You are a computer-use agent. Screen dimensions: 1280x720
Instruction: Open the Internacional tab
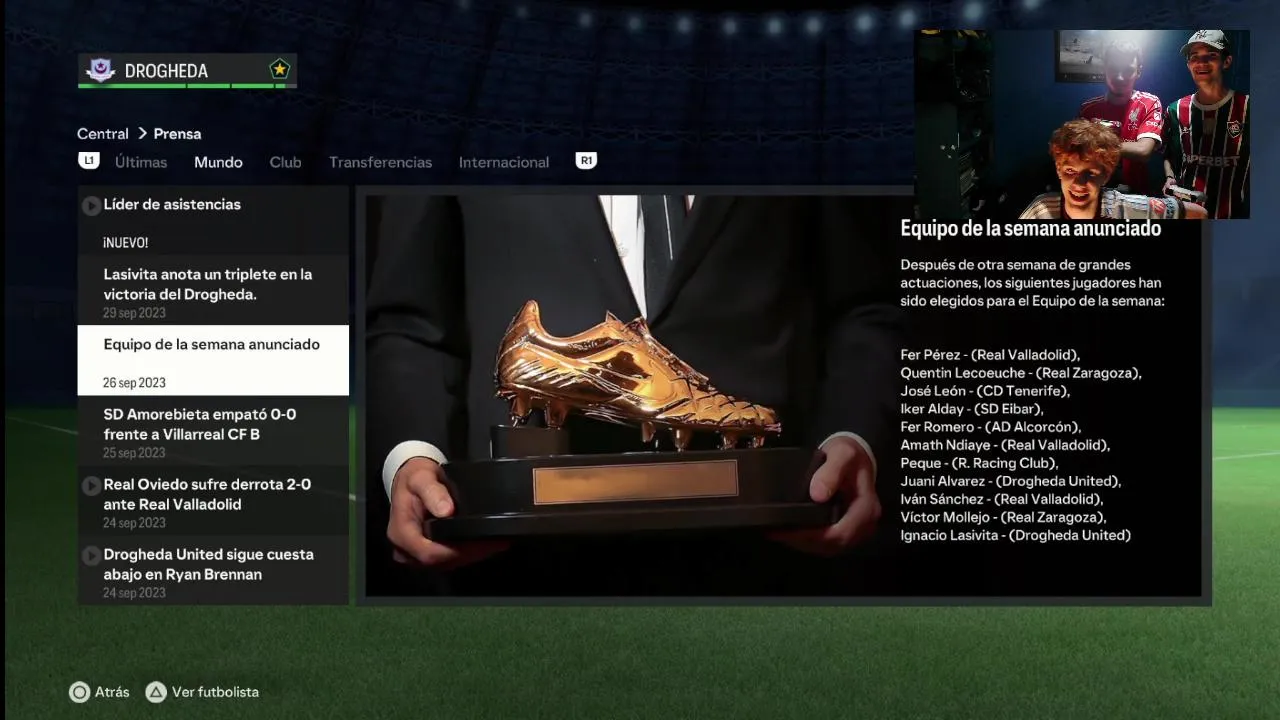point(504,162)
